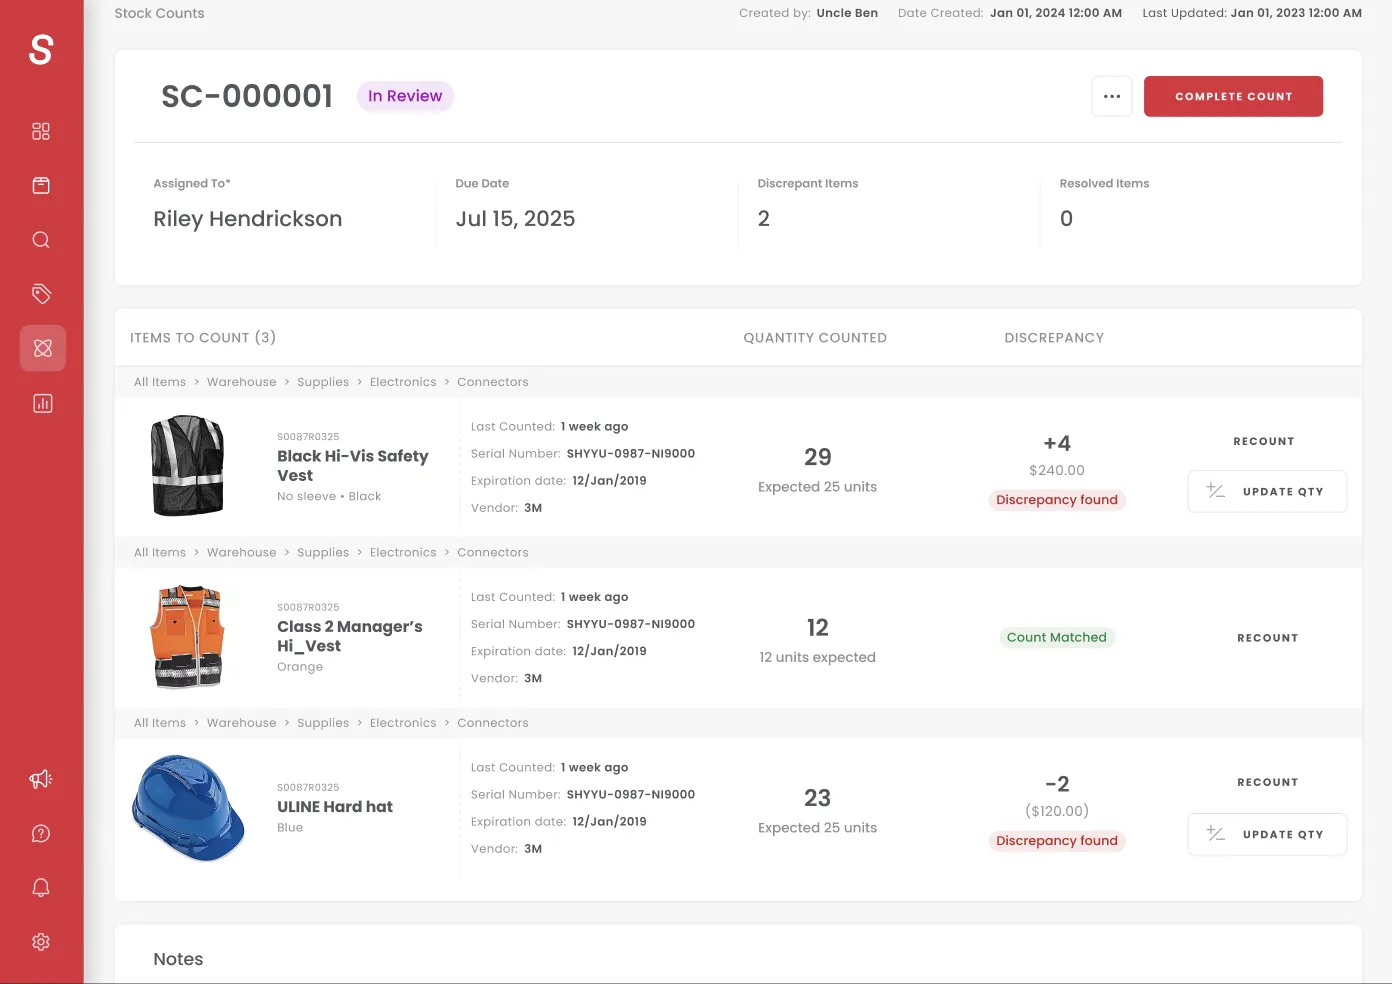Click the $240.00 discrepancy amount
The height and width of the screenshot is (984, 1392).
click(1057, 470)
